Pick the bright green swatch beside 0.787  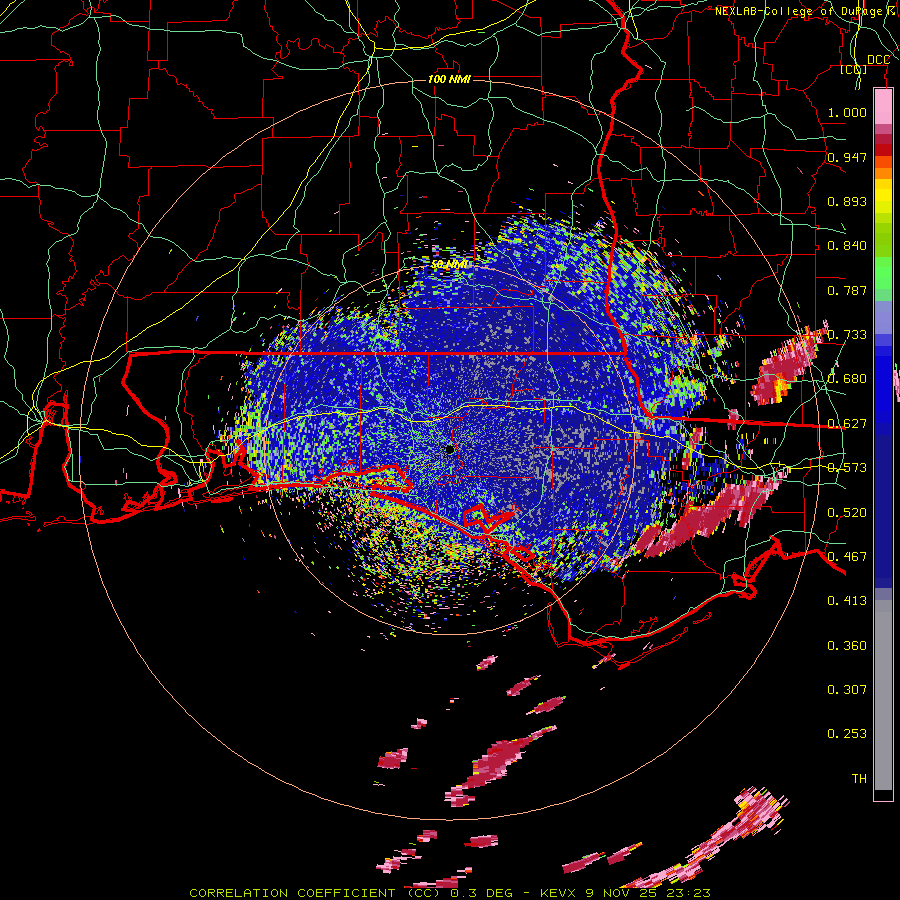(x=883, y=278)
